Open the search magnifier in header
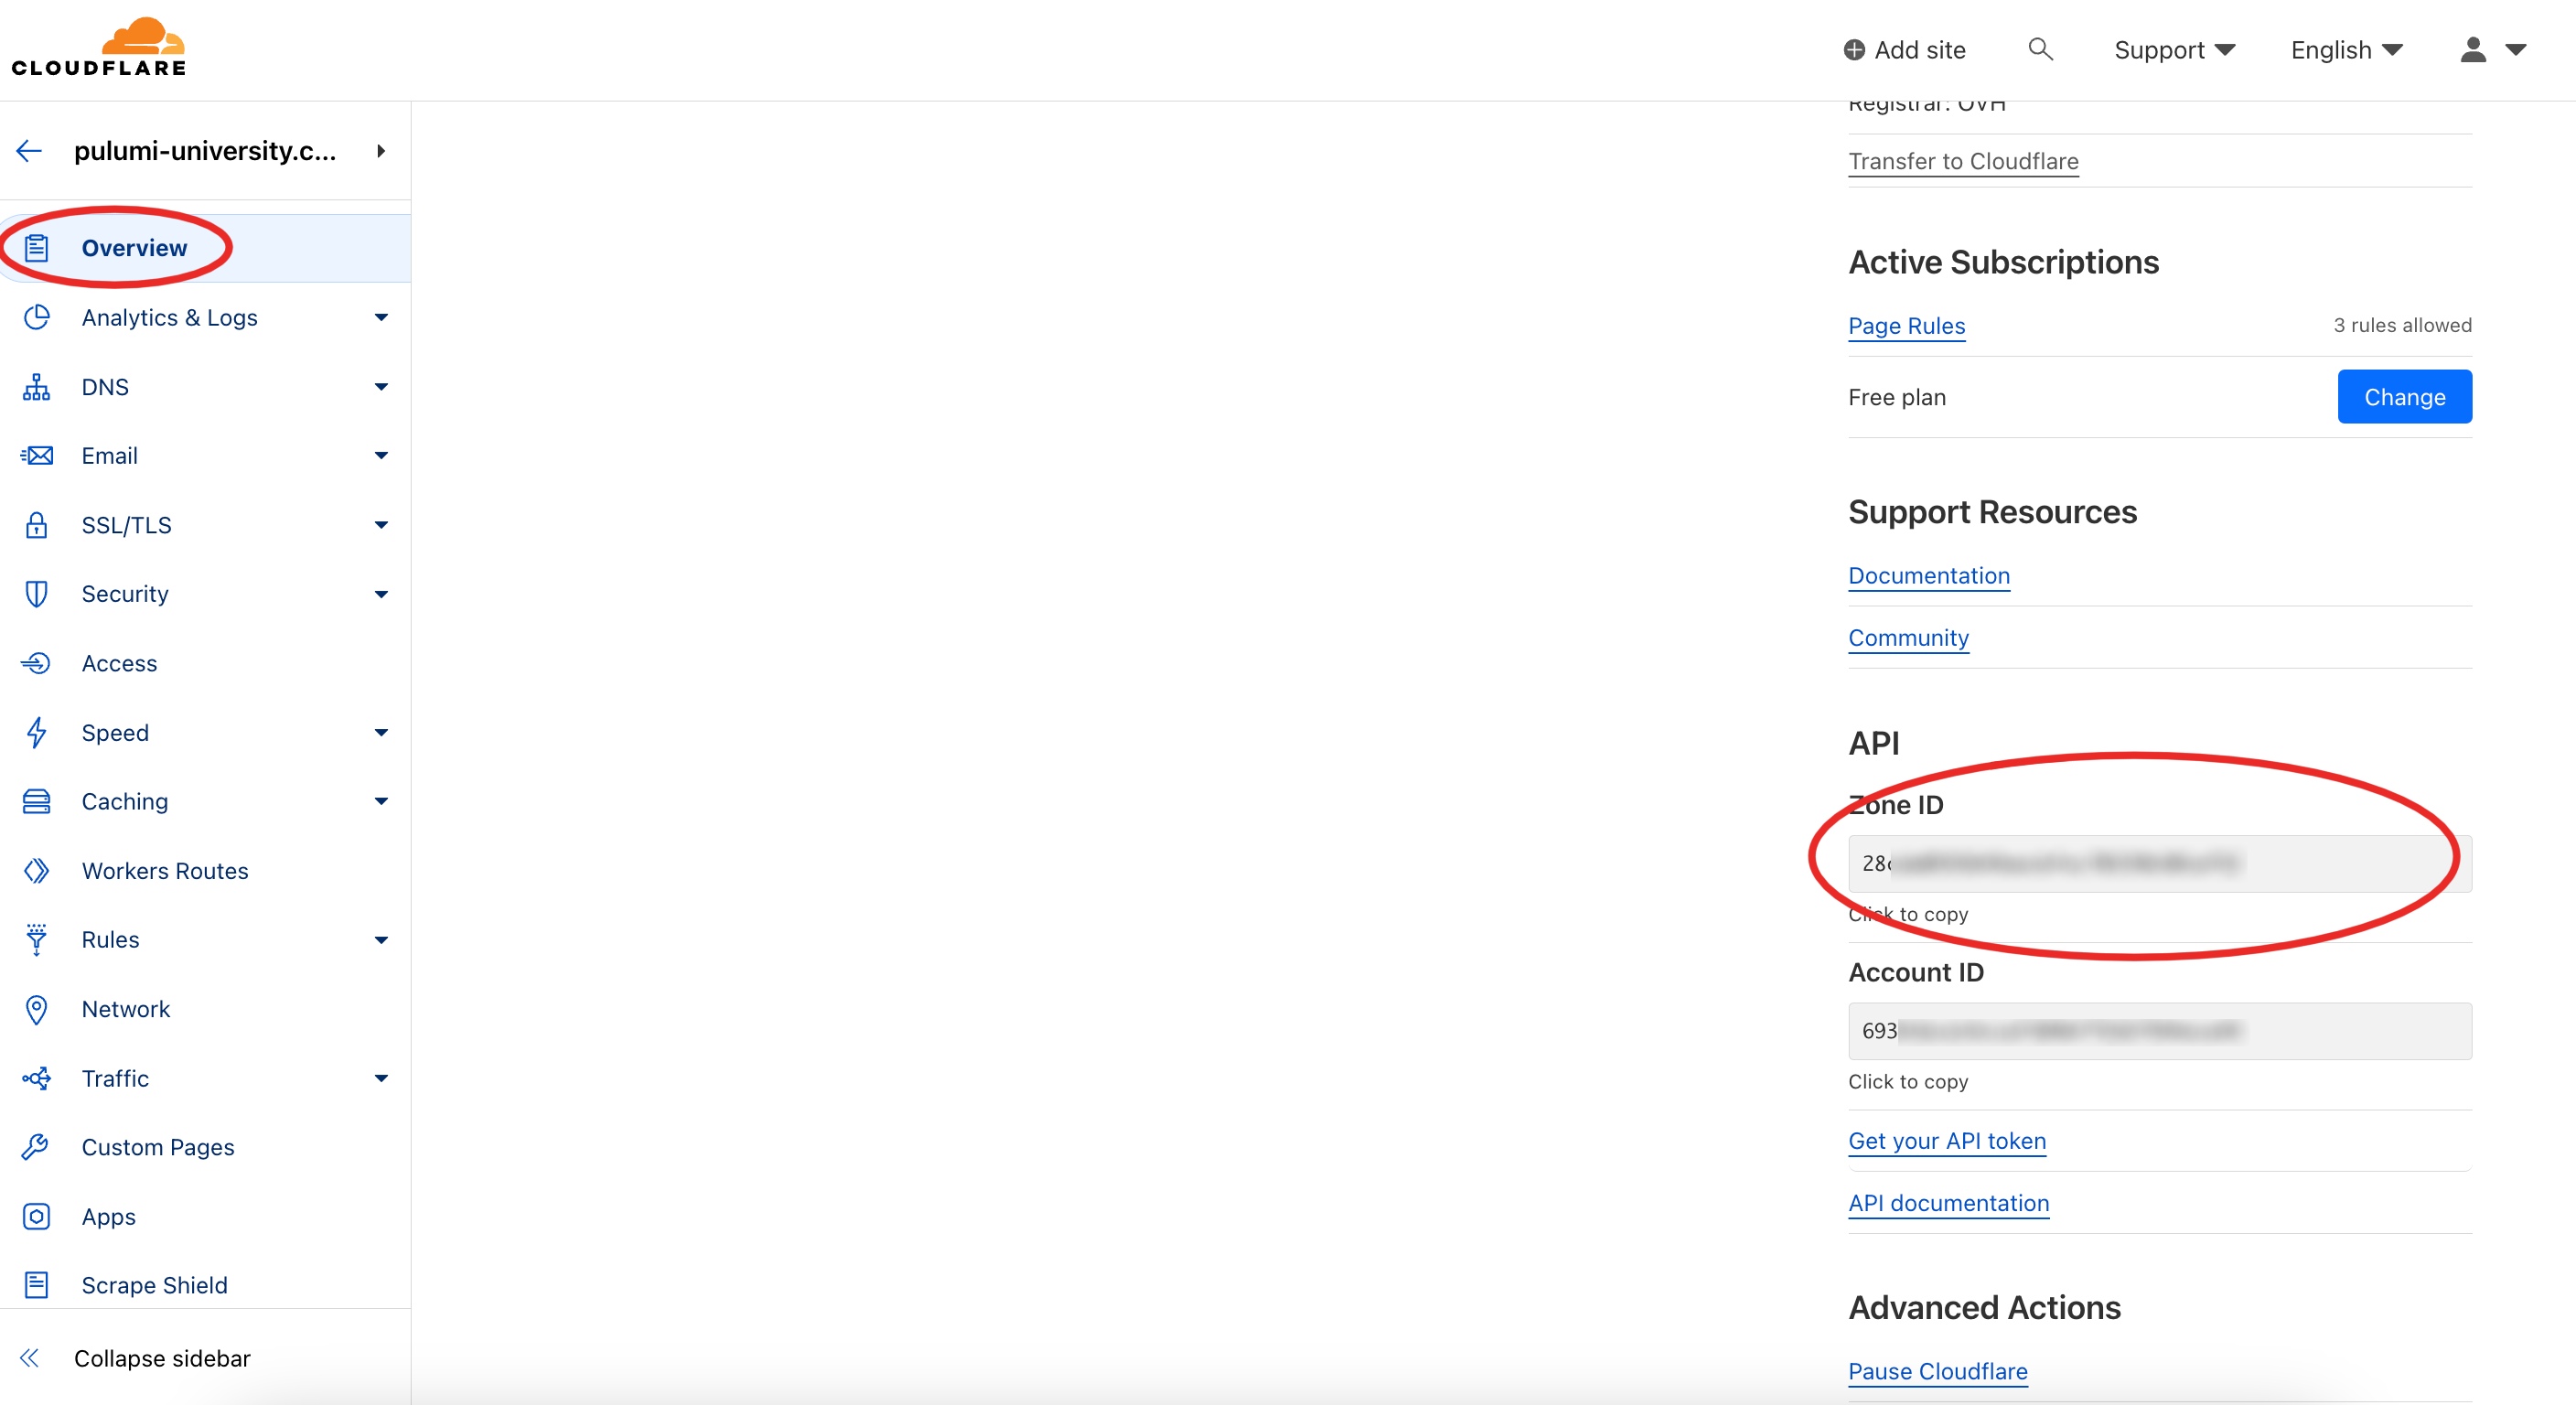The height and width of the screenshot is (1405, 2576). tap(2040, 49)
